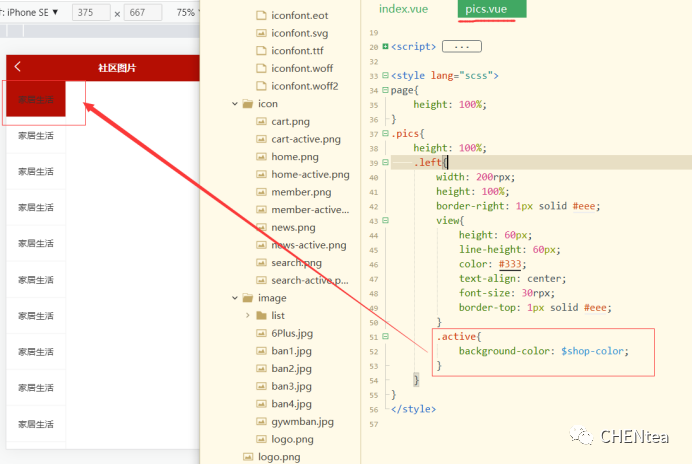
Task: Switch to the index.vue tab
Action: (404, 9)
